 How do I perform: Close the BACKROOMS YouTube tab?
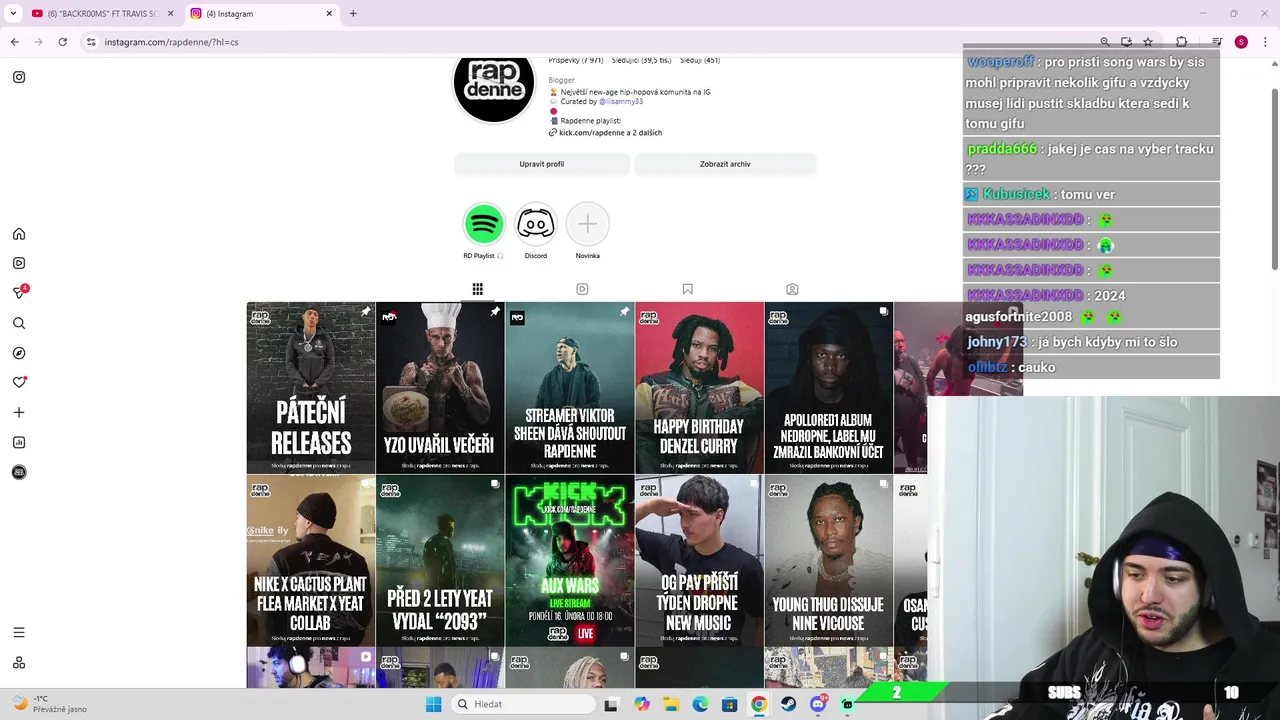click(x=170, y=14)
